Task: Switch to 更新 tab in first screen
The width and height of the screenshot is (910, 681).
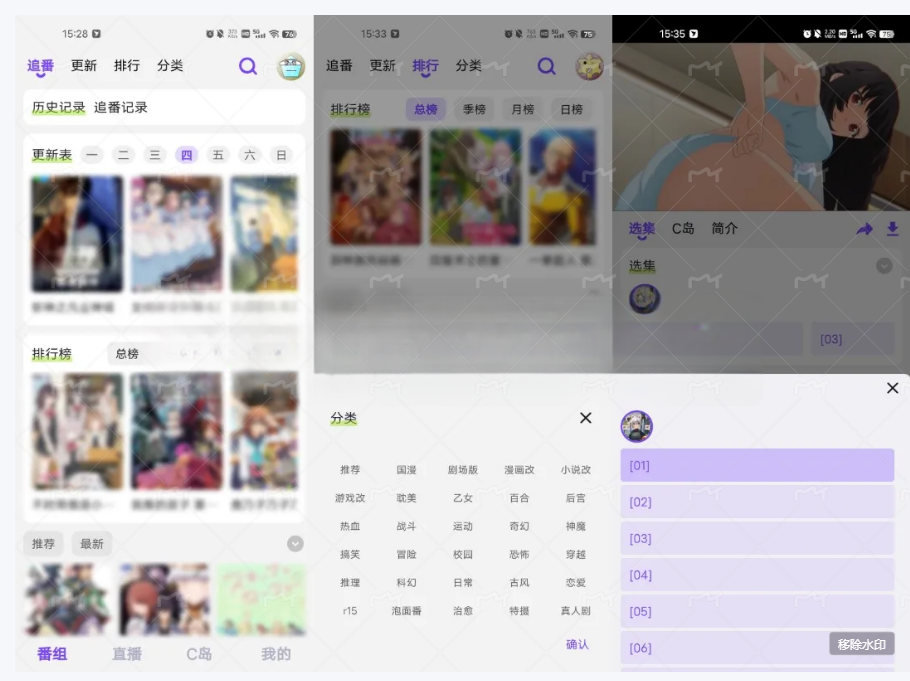Action: (84, 66)
